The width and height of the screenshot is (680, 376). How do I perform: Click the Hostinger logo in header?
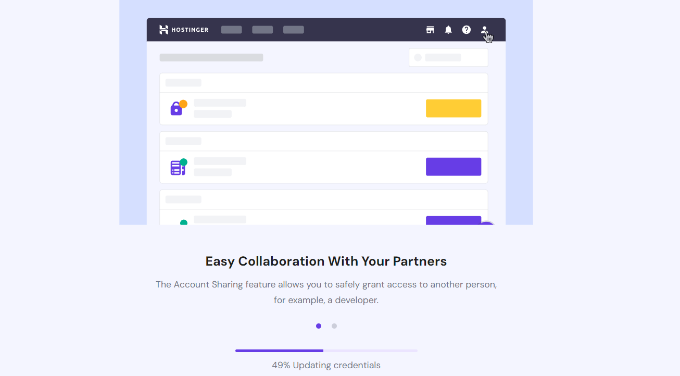click(184, 29)
